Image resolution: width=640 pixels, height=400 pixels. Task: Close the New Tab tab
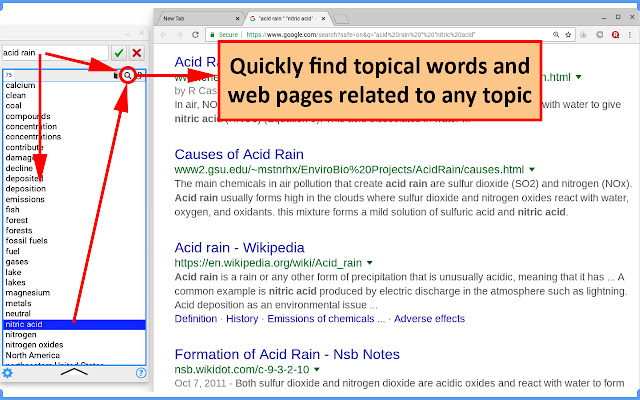(238, 19)
